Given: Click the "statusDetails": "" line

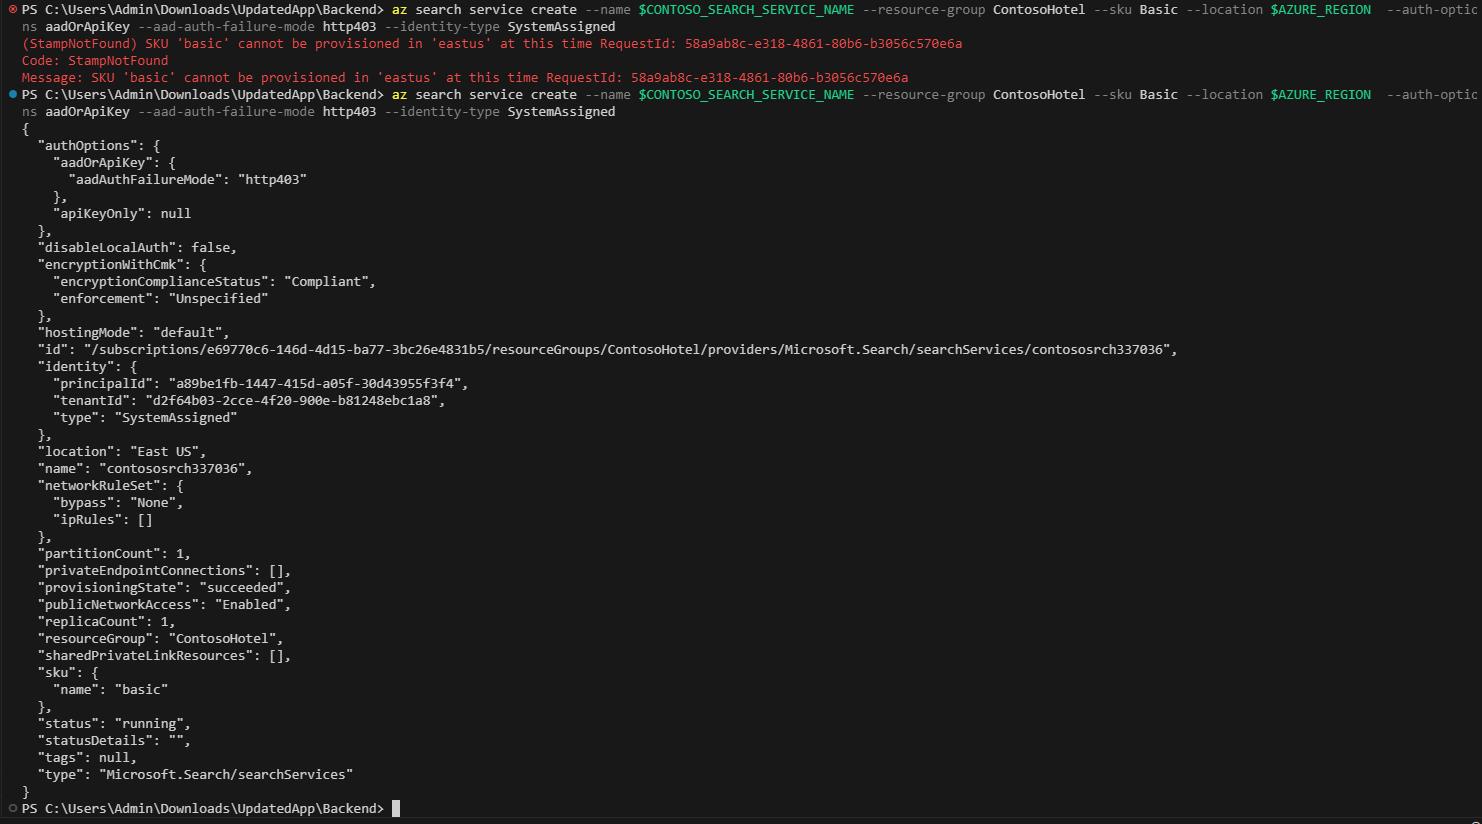Looking at the screenshot, I should click(x=115, y=741).
